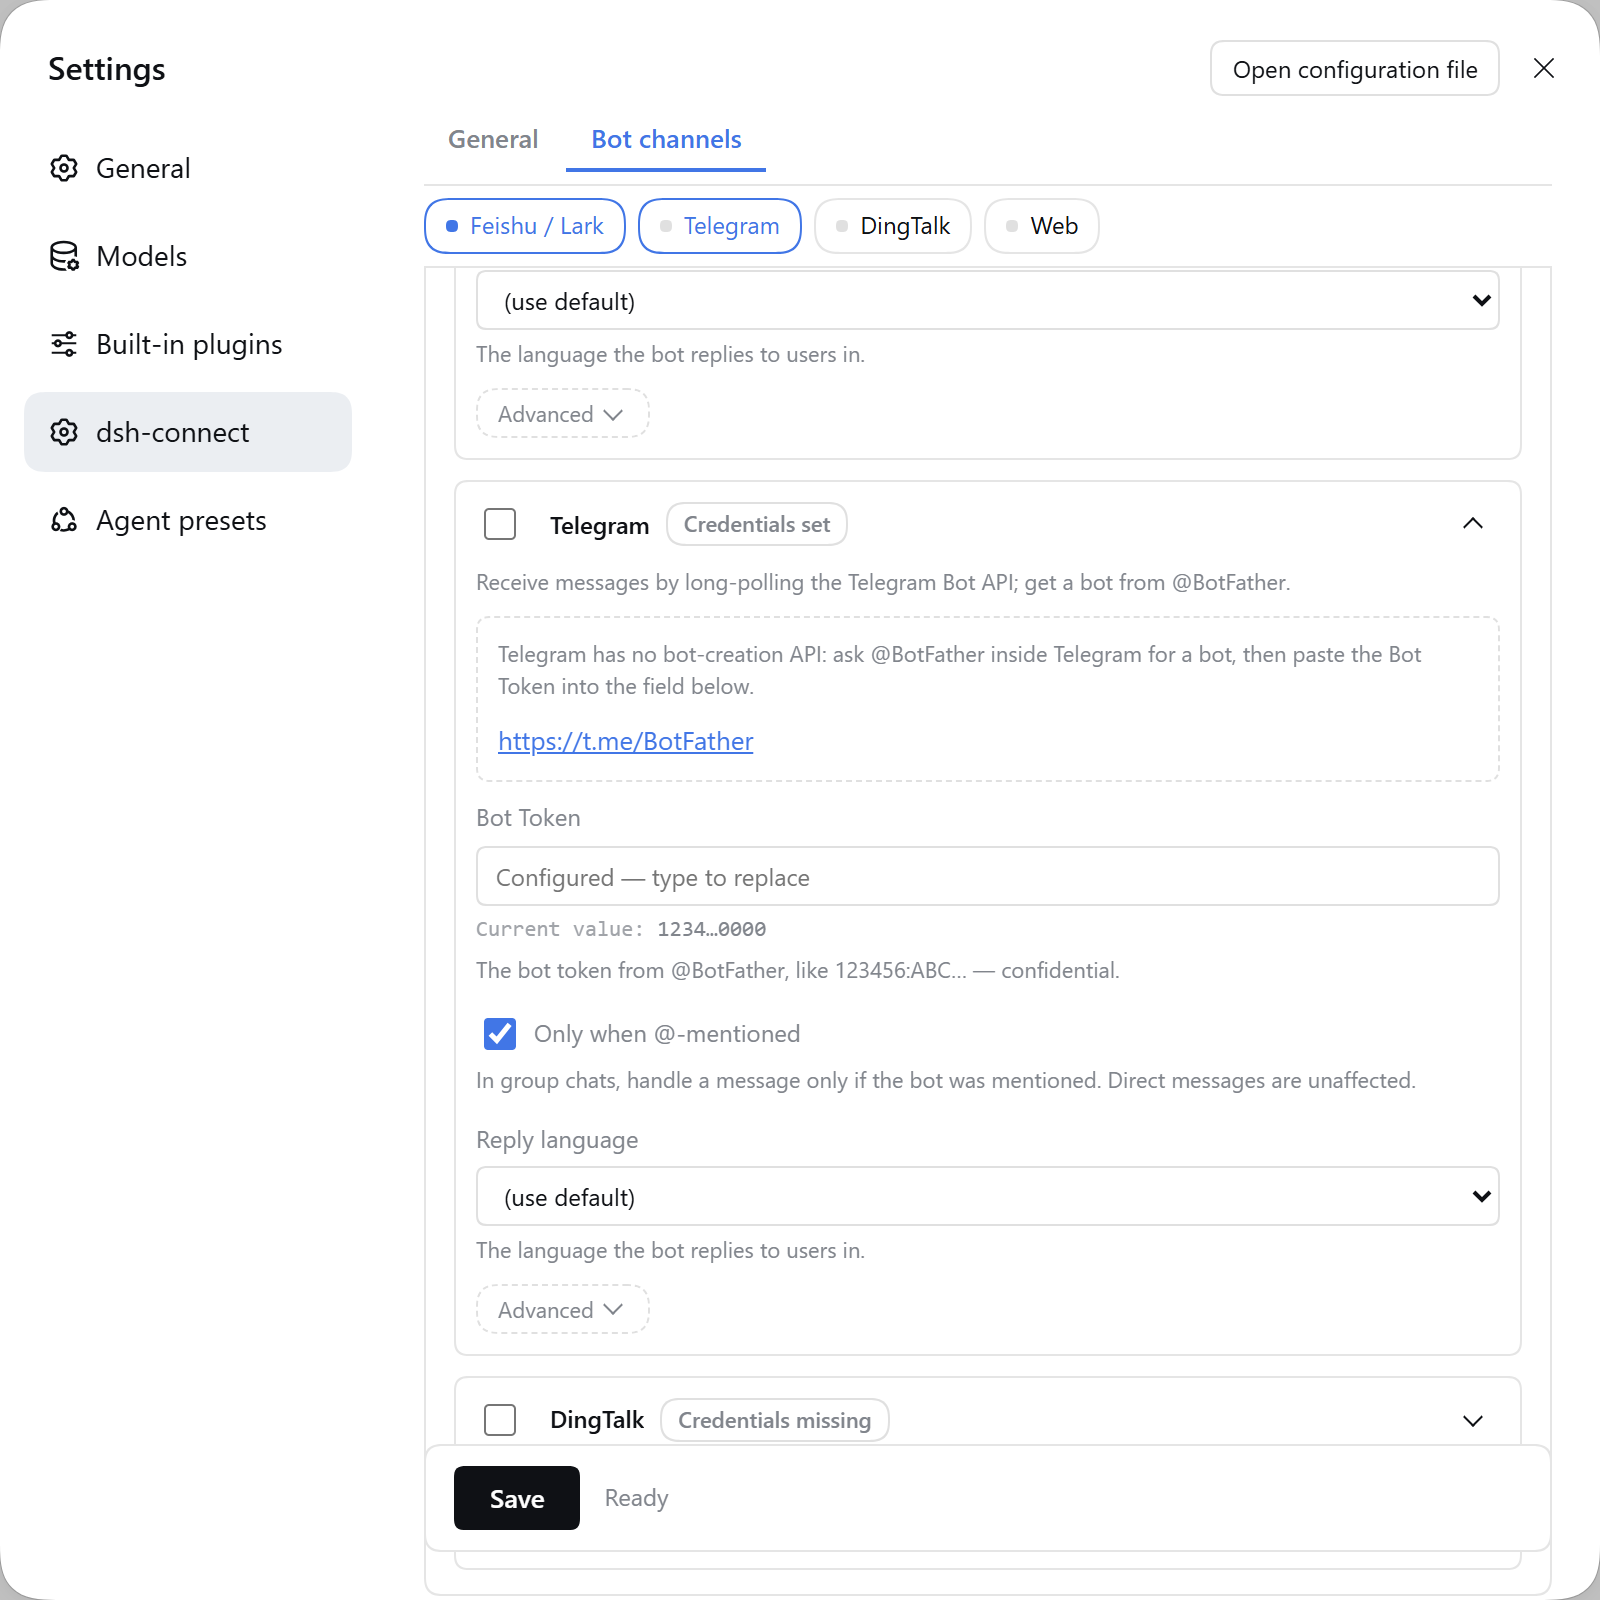Jump to Web channel pill
Viewport: 1600px width, 1600px height.
click(x=1042, y=226)
